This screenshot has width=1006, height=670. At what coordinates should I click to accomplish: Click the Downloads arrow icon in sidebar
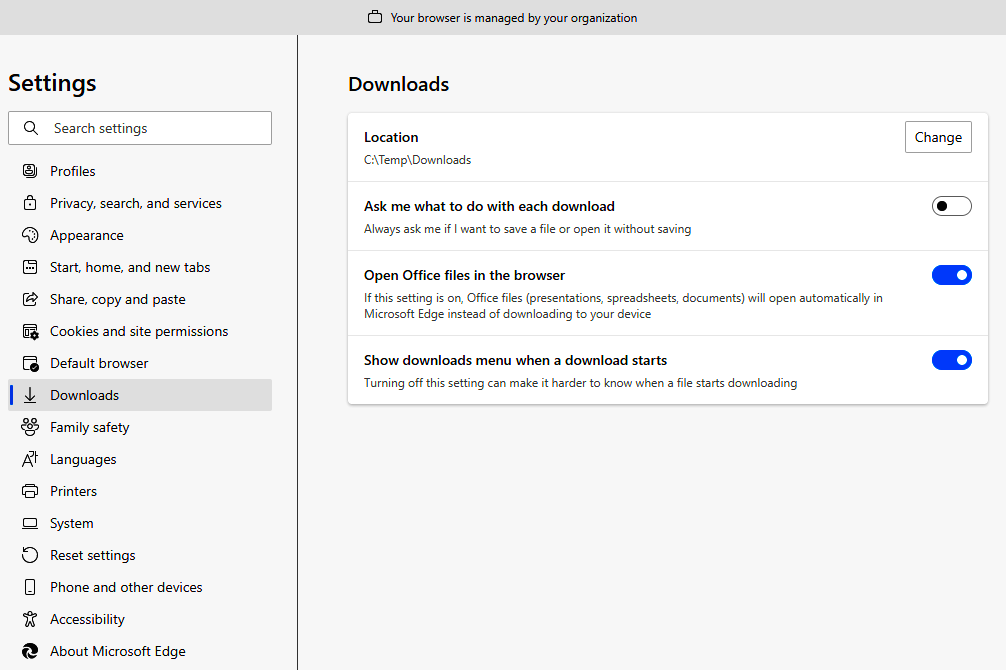[30, 395]
